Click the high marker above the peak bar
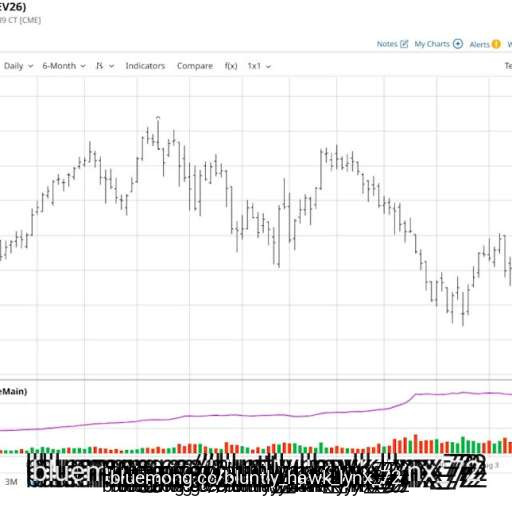512x512 pixels. coord(158,117)
